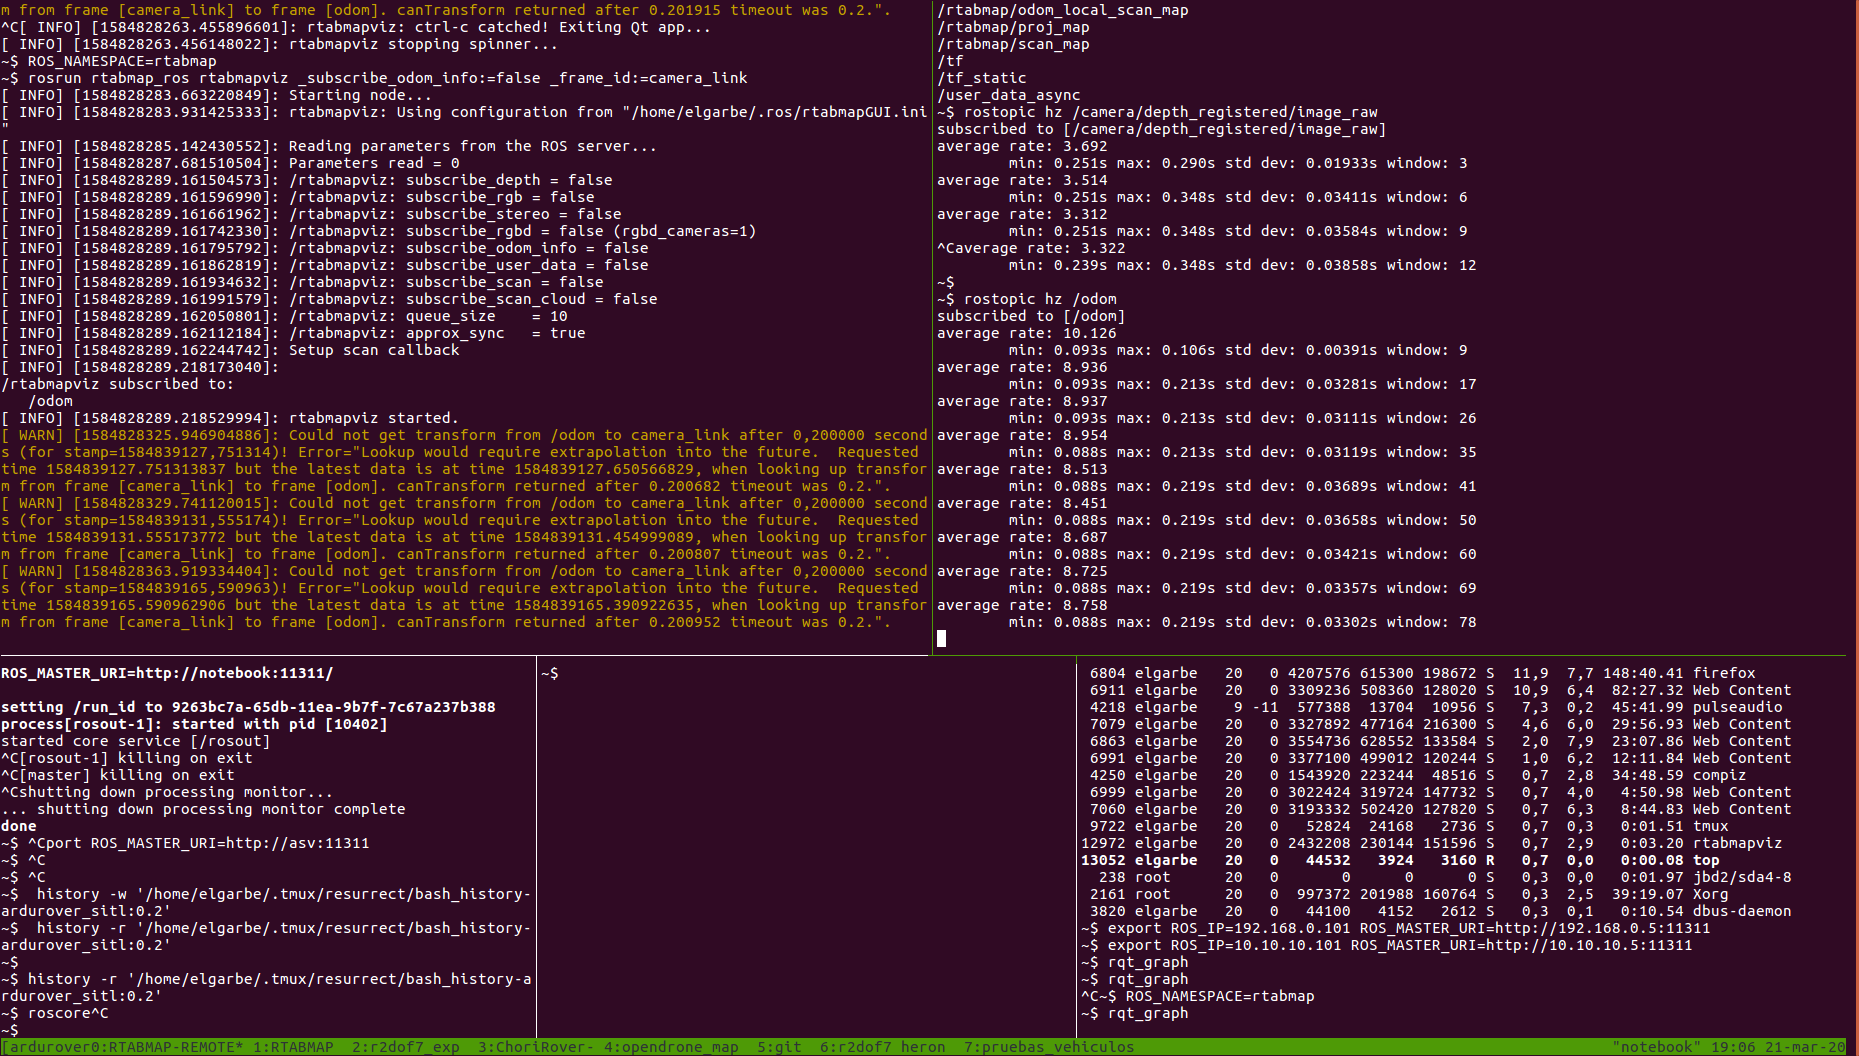Click the cursor block in rostopic hz pane
The image size is (1859, 1056).
941,639
